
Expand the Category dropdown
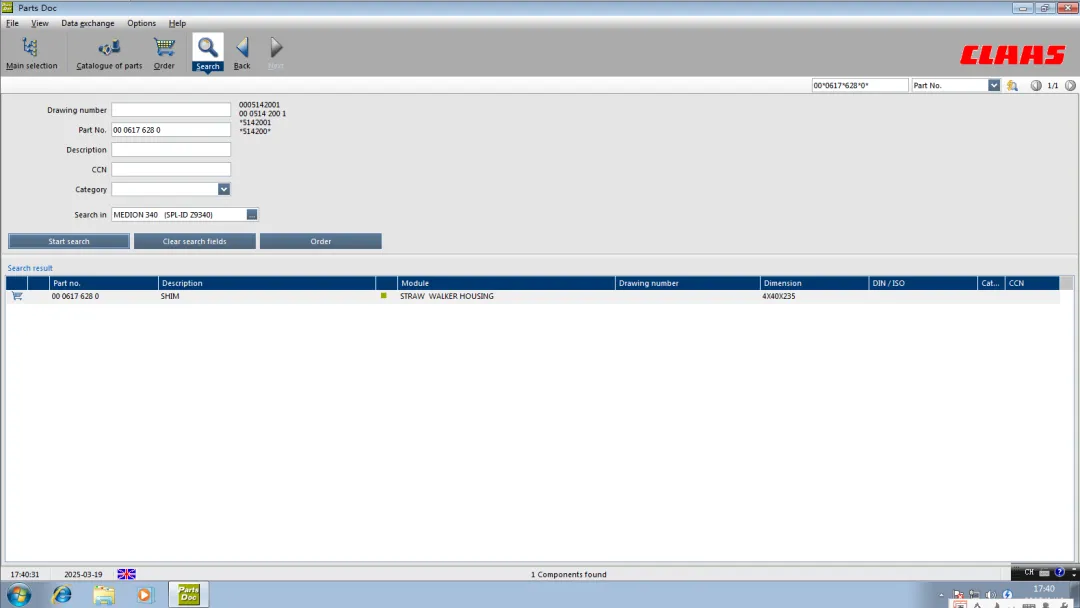[x=224, y=189]
